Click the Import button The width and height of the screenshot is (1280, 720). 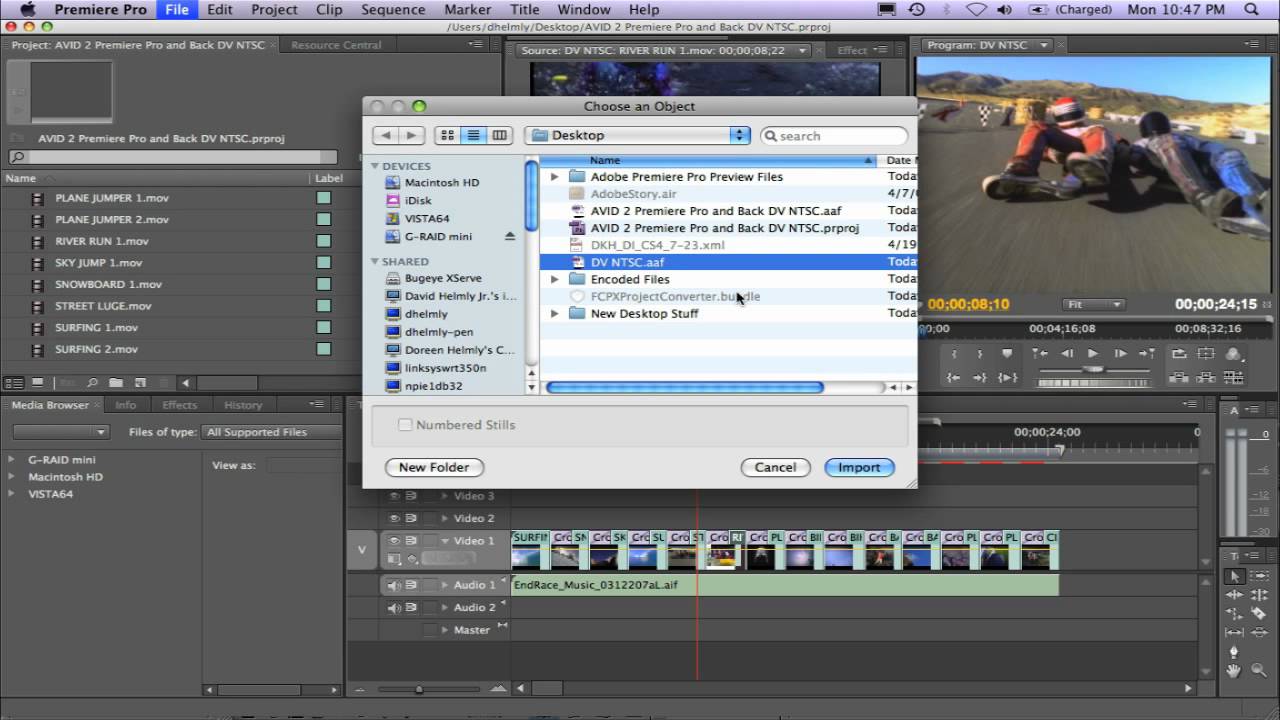click(859, 467)
